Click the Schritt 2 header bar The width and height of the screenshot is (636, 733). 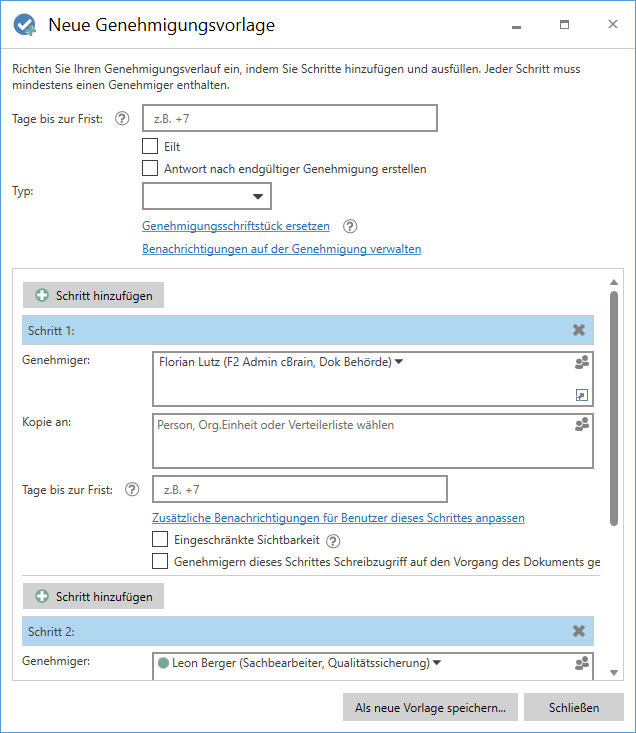[308, 631]
